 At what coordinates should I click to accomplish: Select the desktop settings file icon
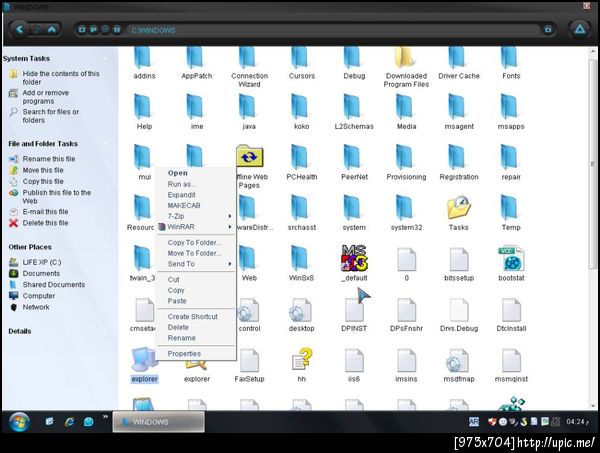pos(302,314)
